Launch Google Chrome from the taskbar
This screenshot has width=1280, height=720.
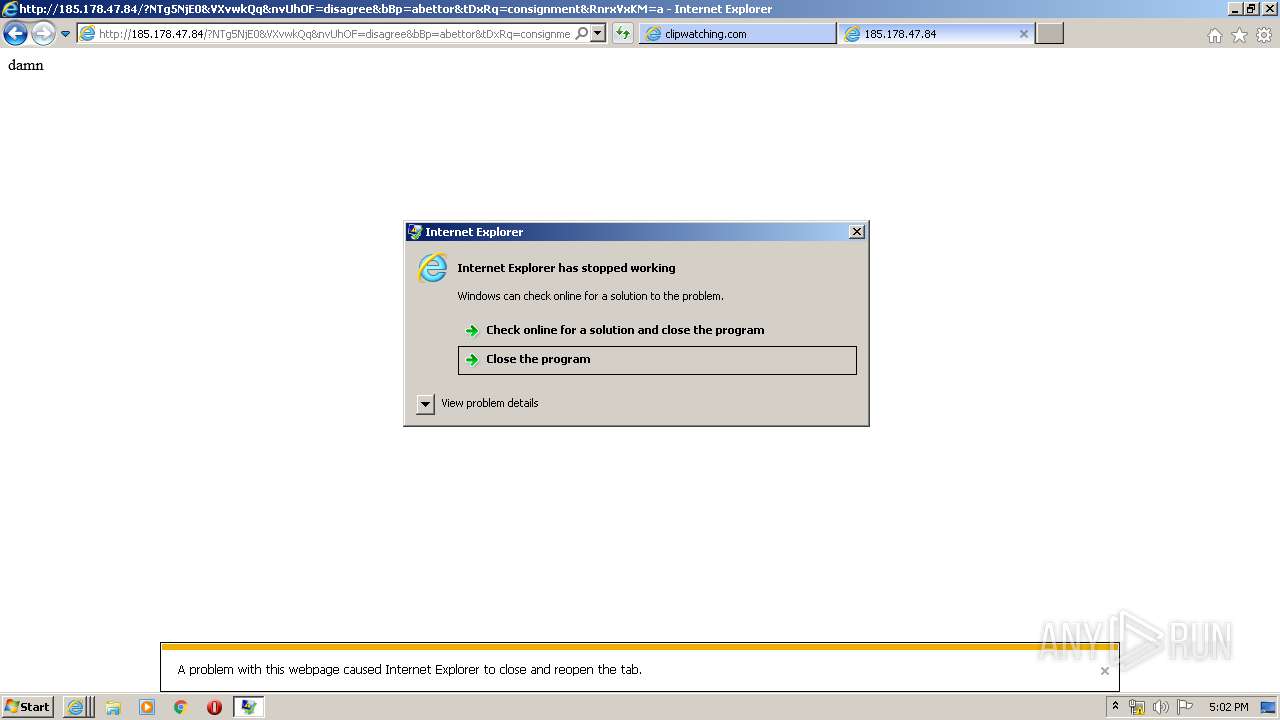click(181, 707)
